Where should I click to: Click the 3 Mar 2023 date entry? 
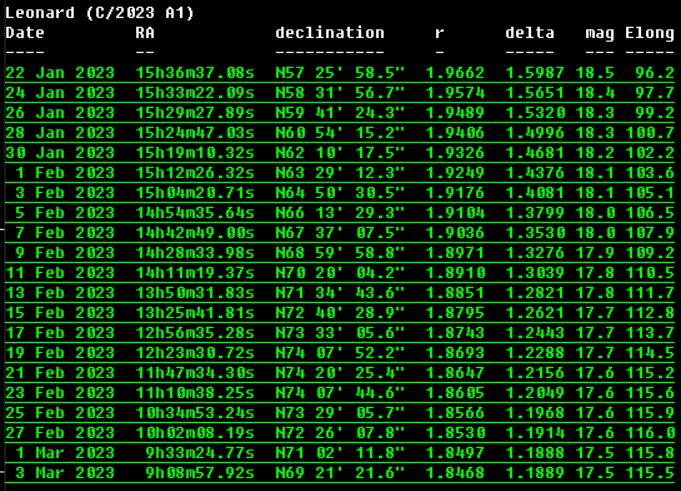point(65,473)
